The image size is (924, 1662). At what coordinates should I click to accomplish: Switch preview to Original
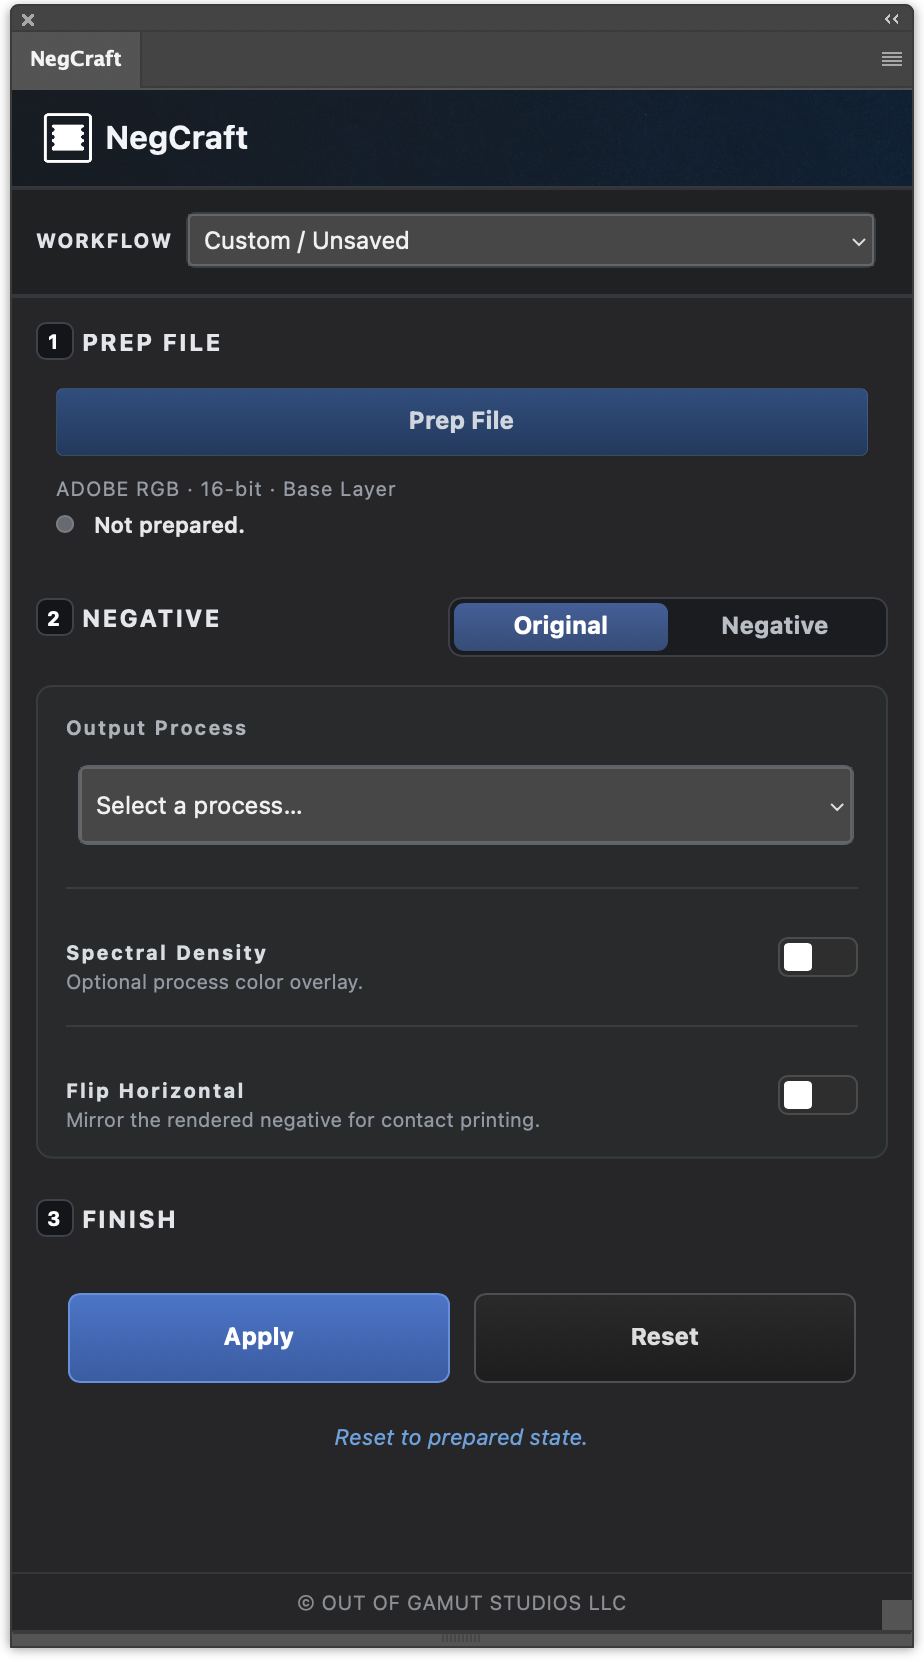click(x=561, y=626)
